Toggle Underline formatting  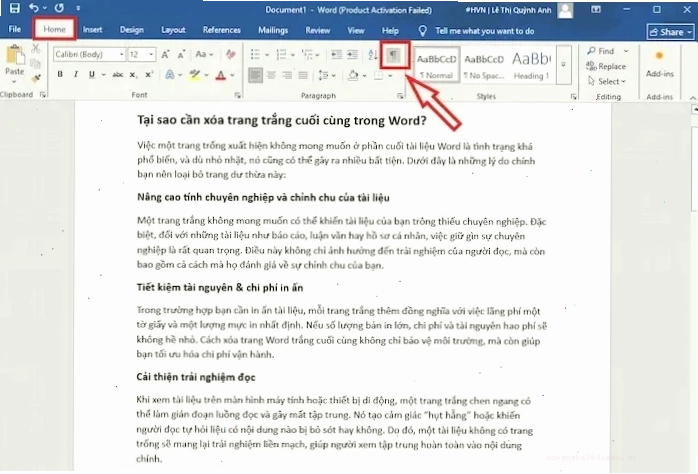(x=92, y=74)
